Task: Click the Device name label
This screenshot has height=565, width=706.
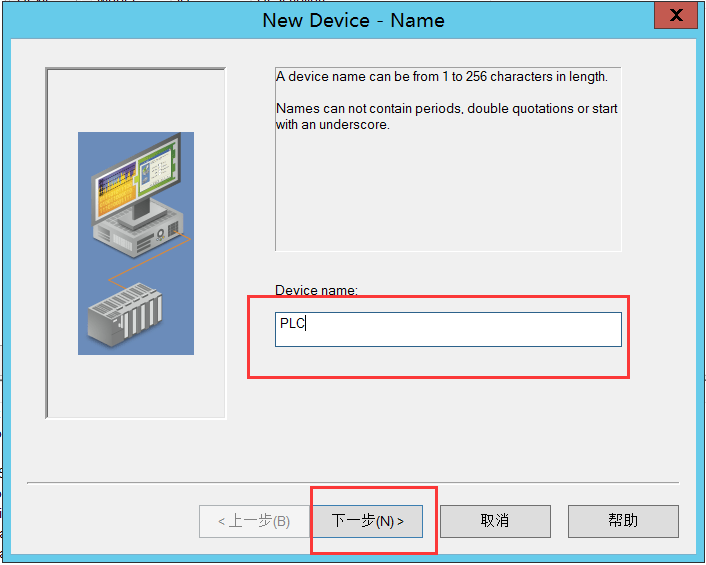Action: click(x=316, y=291)
